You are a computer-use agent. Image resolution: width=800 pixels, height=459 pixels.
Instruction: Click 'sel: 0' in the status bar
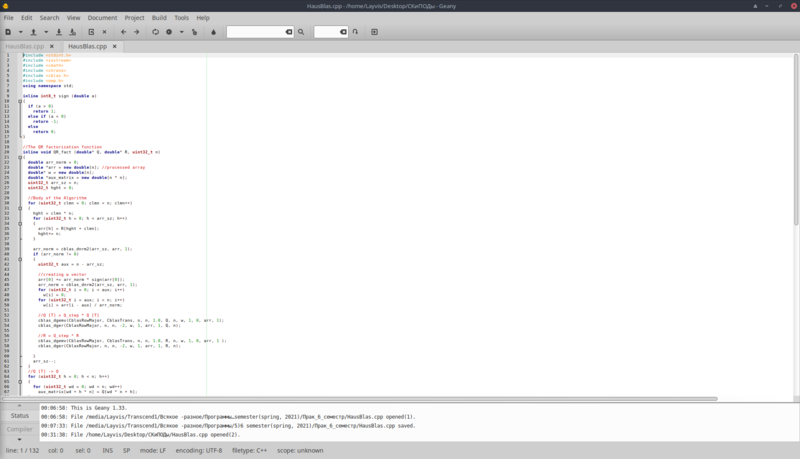click(x=83, y=450)
